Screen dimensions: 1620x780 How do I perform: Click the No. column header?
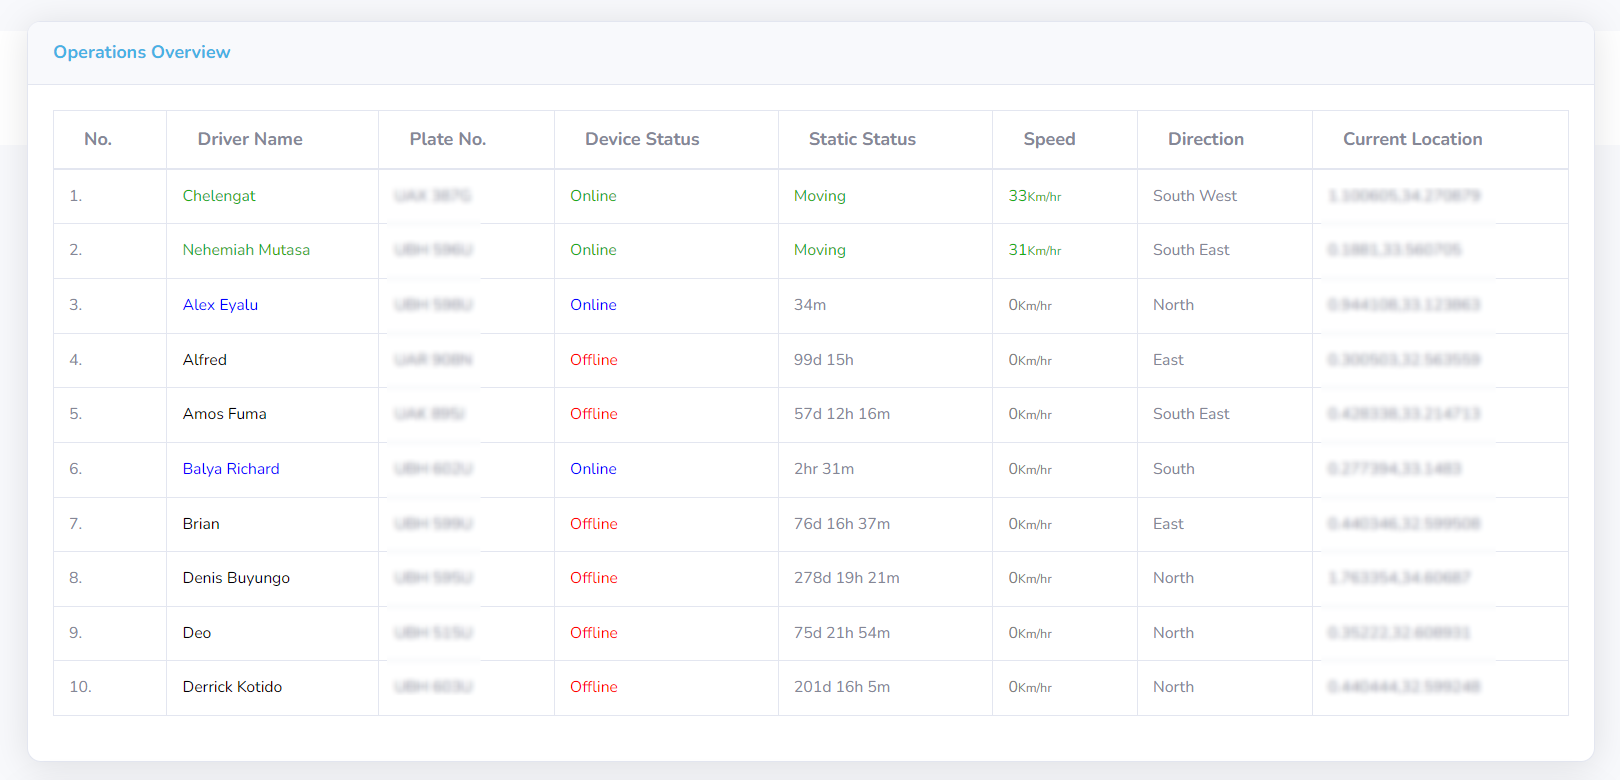[x=98, y=139]
